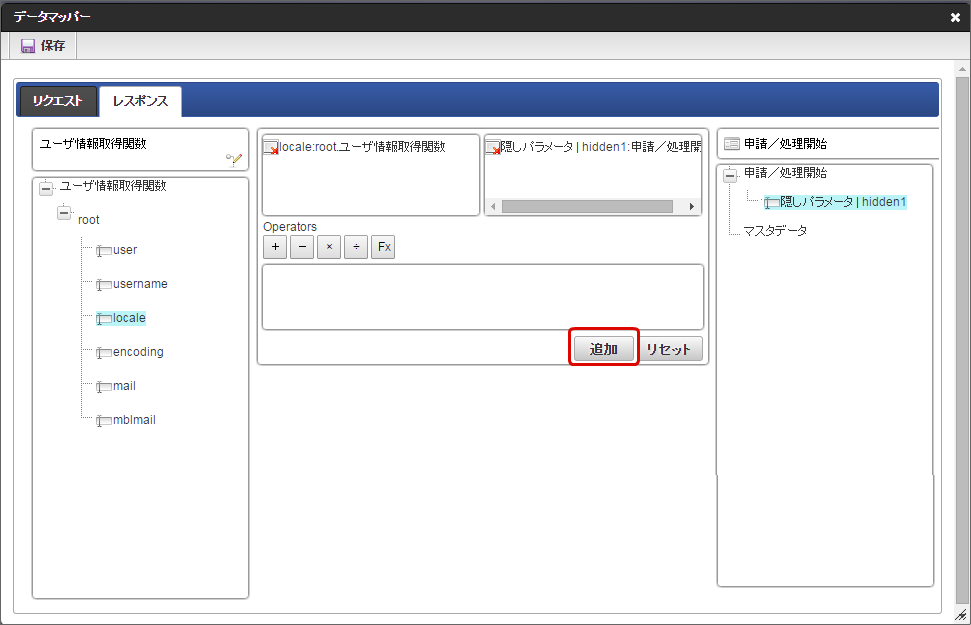
Task: Select 隠しパラメータ | hidden1 tree item
Action: tap(843, 202)
